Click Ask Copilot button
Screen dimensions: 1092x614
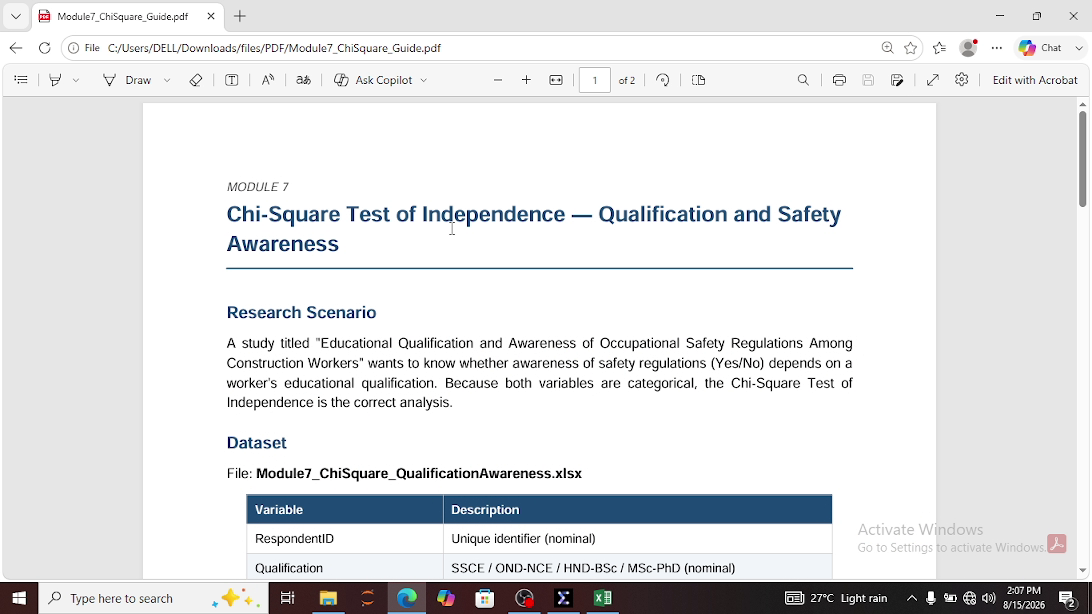(x=373, y=80)
